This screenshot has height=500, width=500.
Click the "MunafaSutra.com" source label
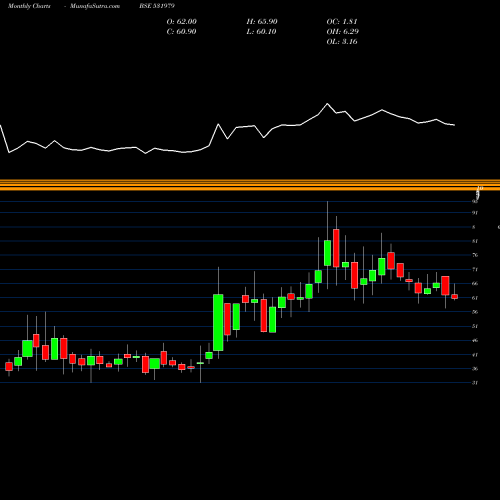click(95, 6)
